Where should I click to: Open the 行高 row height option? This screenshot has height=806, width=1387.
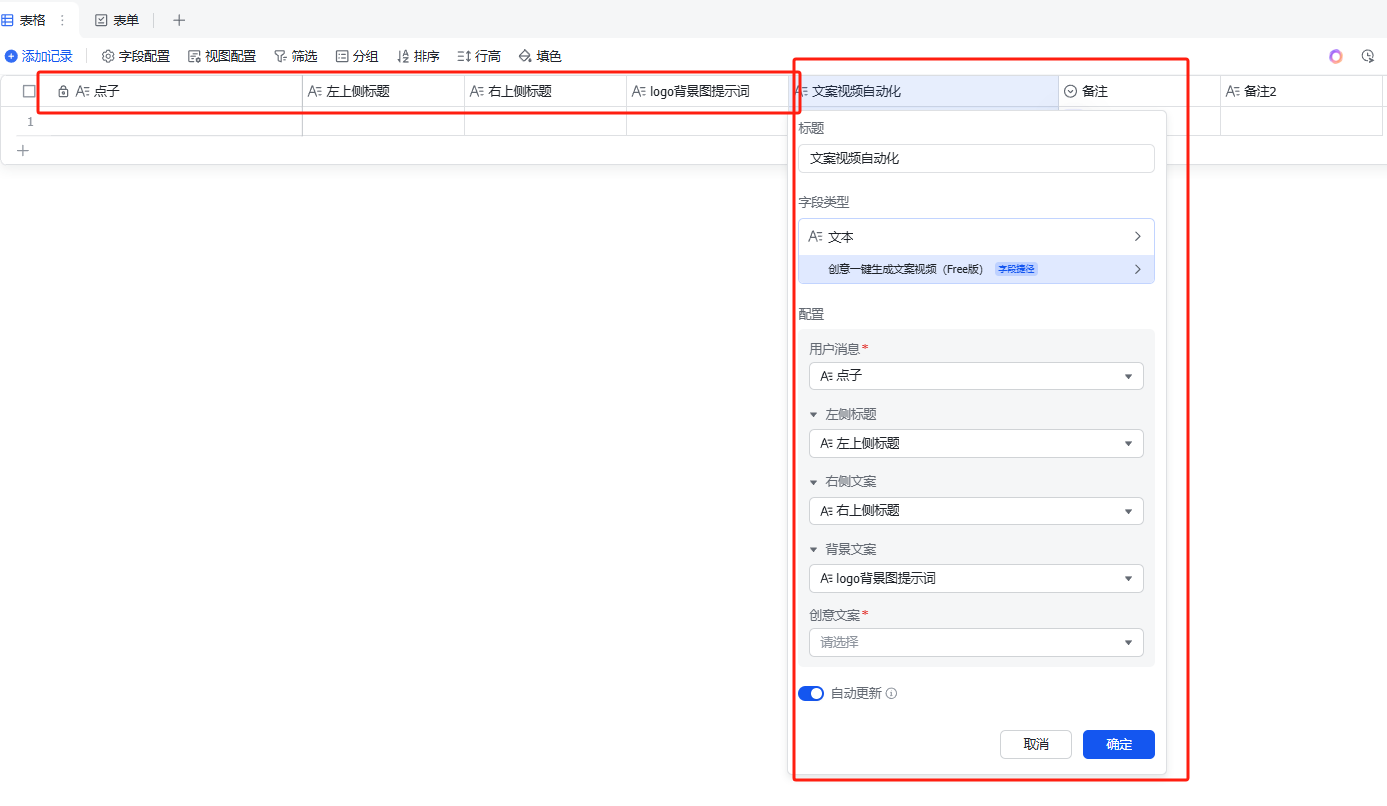coord(479,56)
